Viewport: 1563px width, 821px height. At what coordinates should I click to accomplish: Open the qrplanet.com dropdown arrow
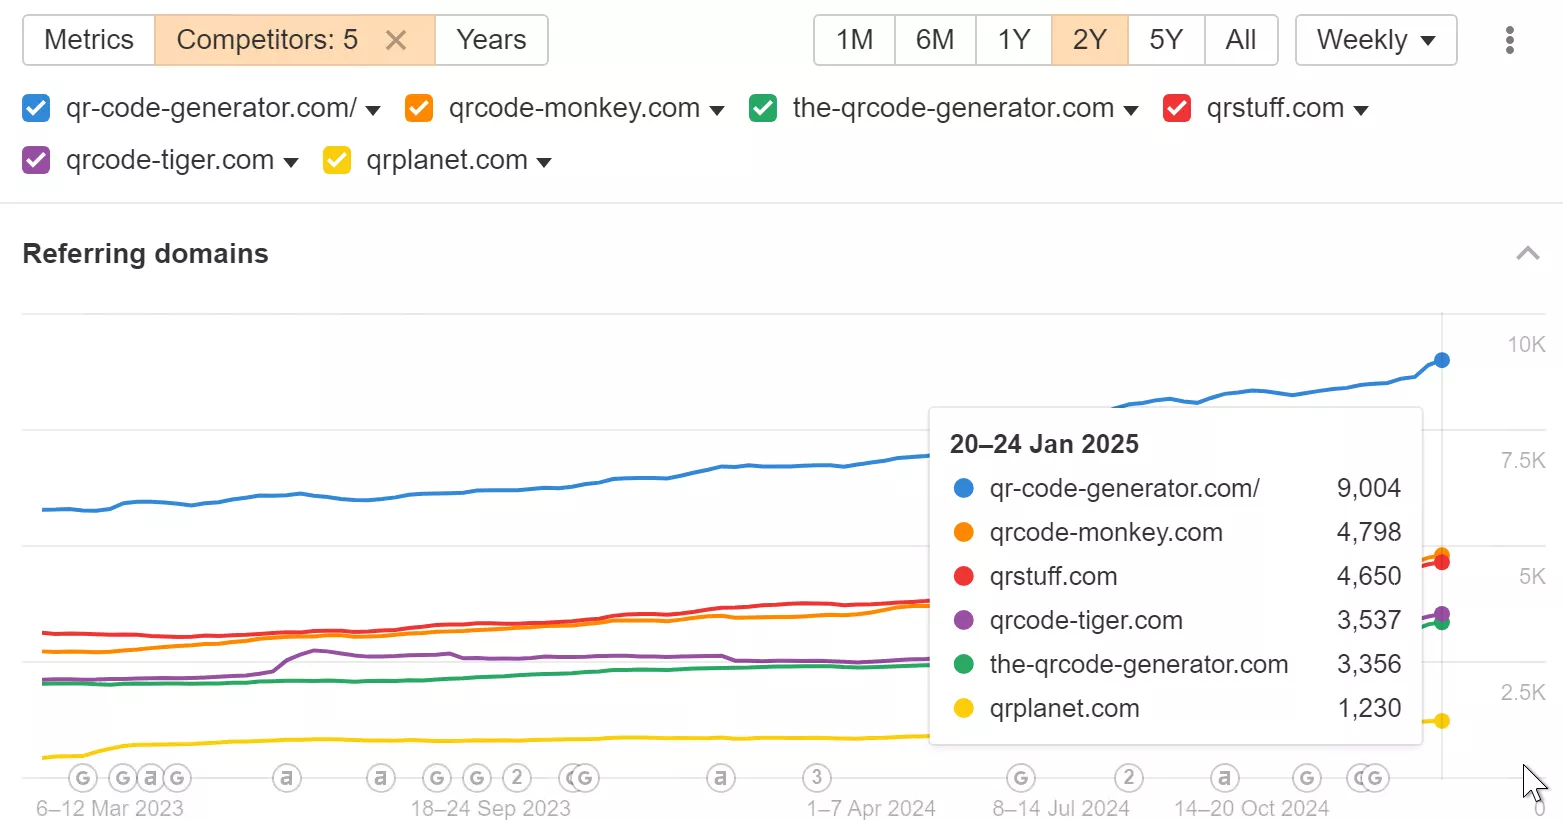coord(544,163)
